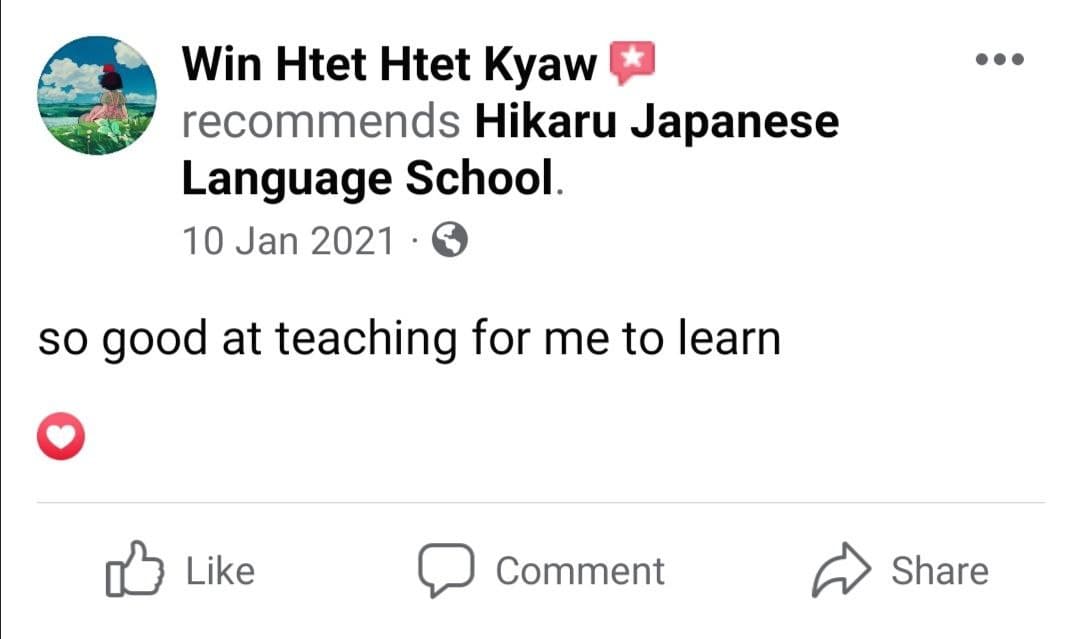Click the globe audience icon beside the date

[449, 239]
